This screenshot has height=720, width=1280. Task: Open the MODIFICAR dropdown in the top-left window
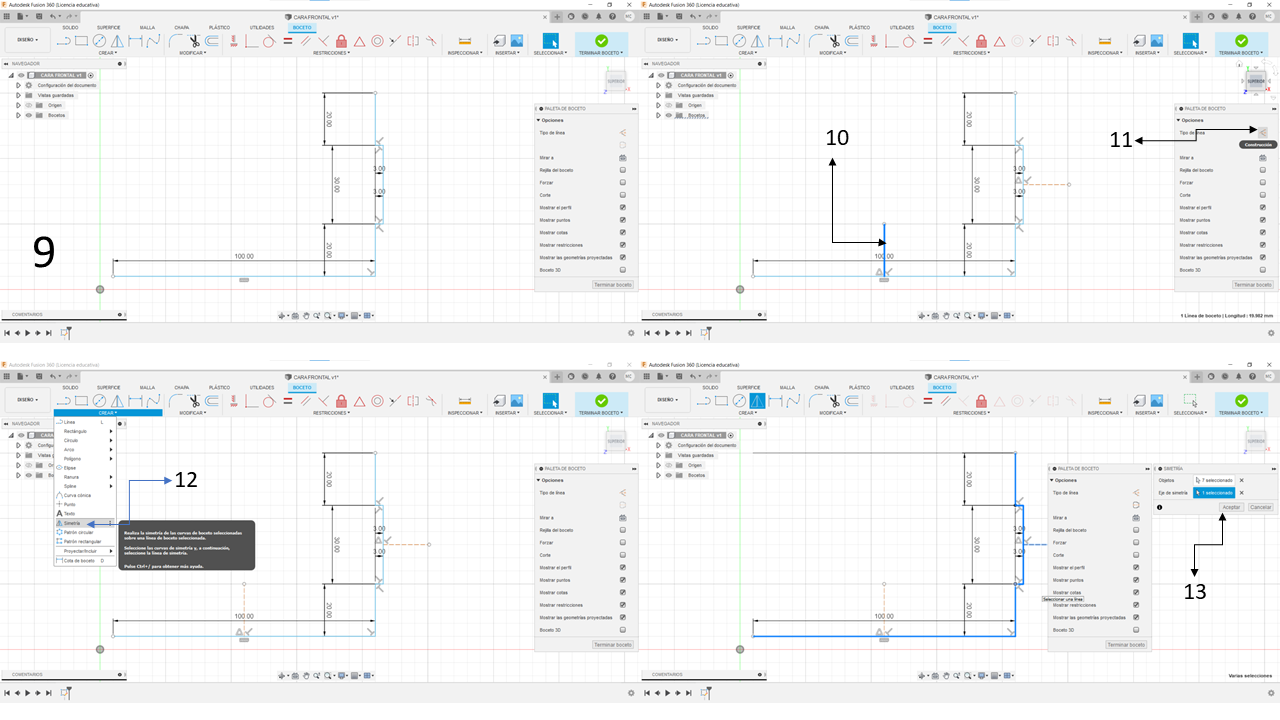[x=191, y=52]
